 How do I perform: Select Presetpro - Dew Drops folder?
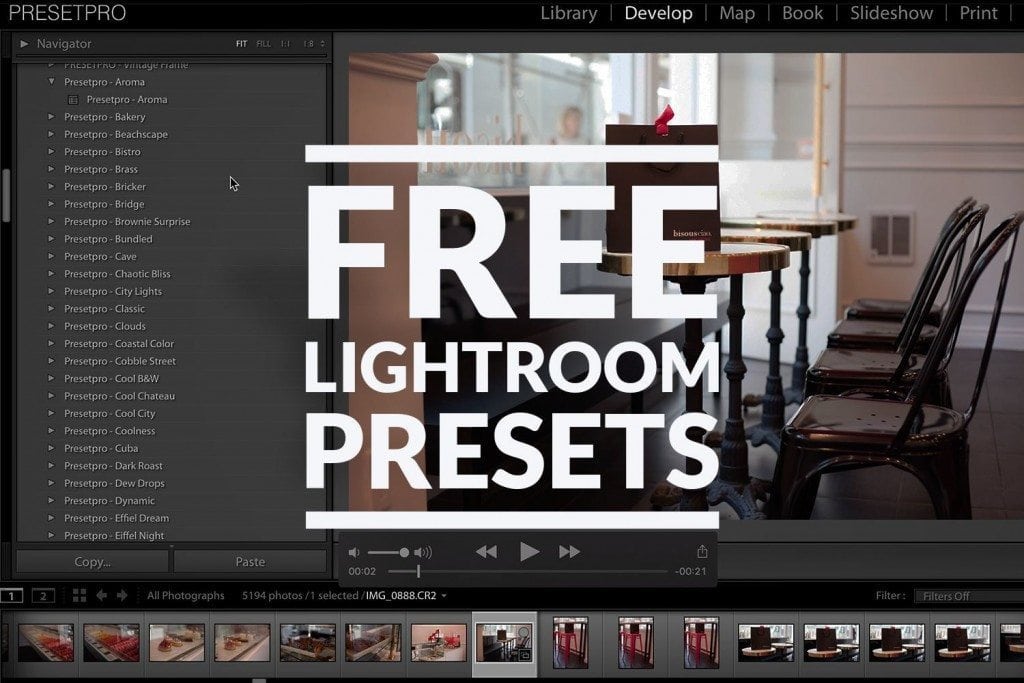point(114,483)
